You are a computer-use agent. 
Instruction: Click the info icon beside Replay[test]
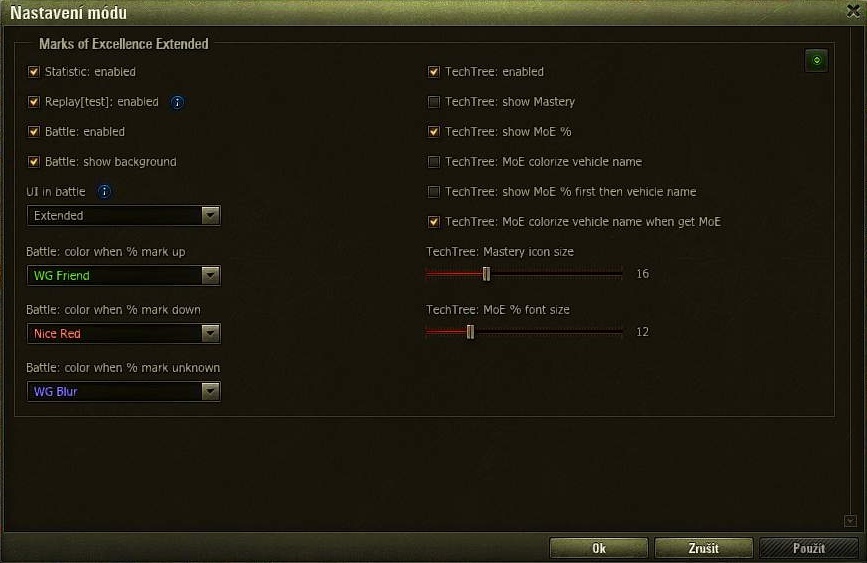(x=177, y=102)
